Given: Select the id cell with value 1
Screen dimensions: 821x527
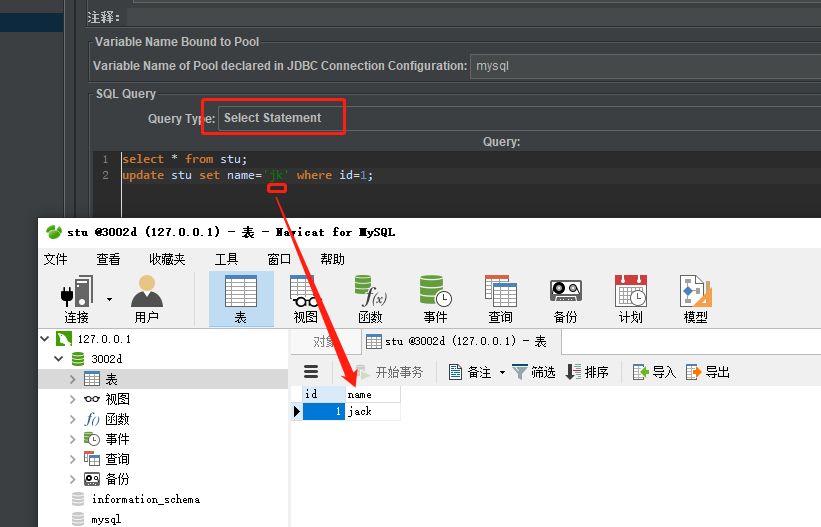Looking at the screenshot, I should coord(324,411).
